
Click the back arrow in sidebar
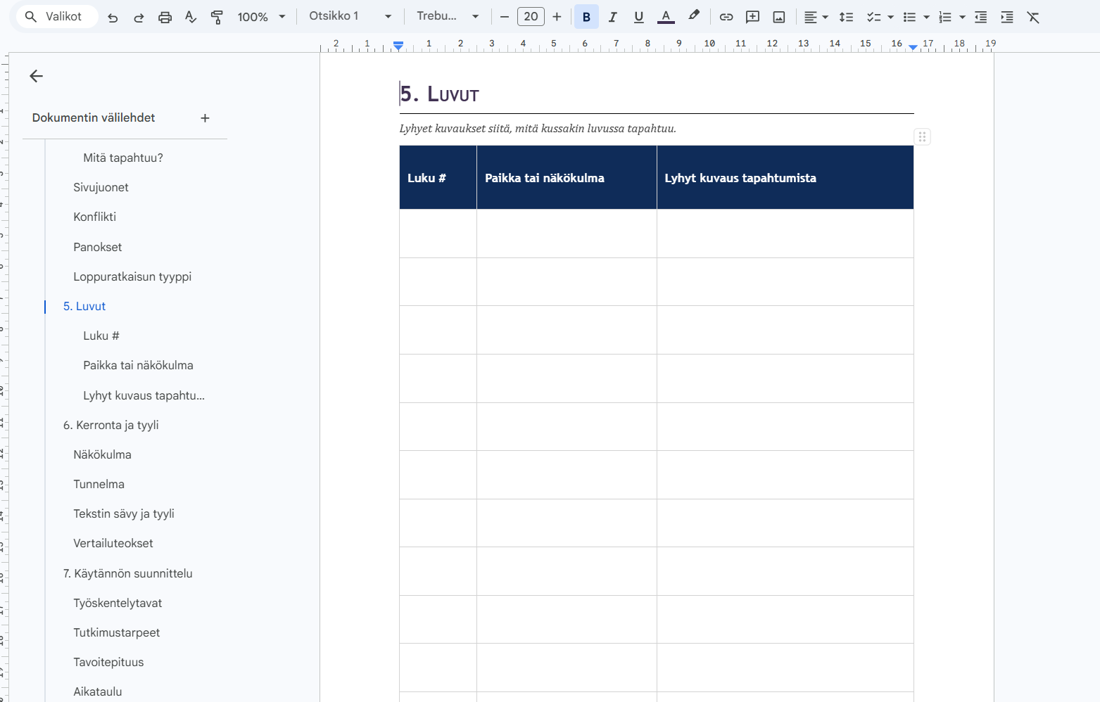coord(36,76)
